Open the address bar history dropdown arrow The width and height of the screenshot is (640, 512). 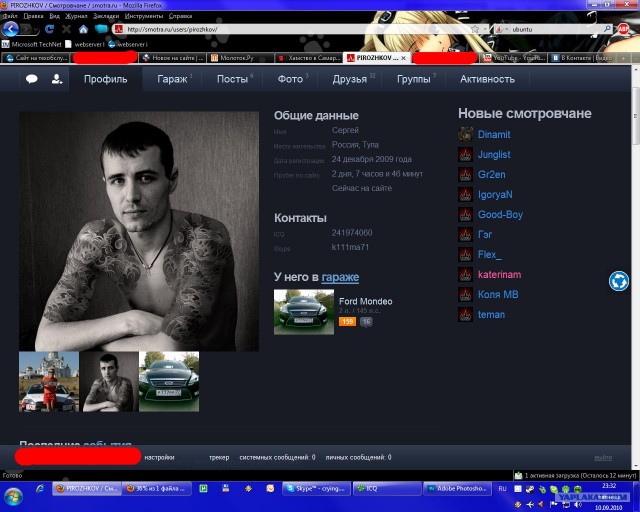[485, 29]
